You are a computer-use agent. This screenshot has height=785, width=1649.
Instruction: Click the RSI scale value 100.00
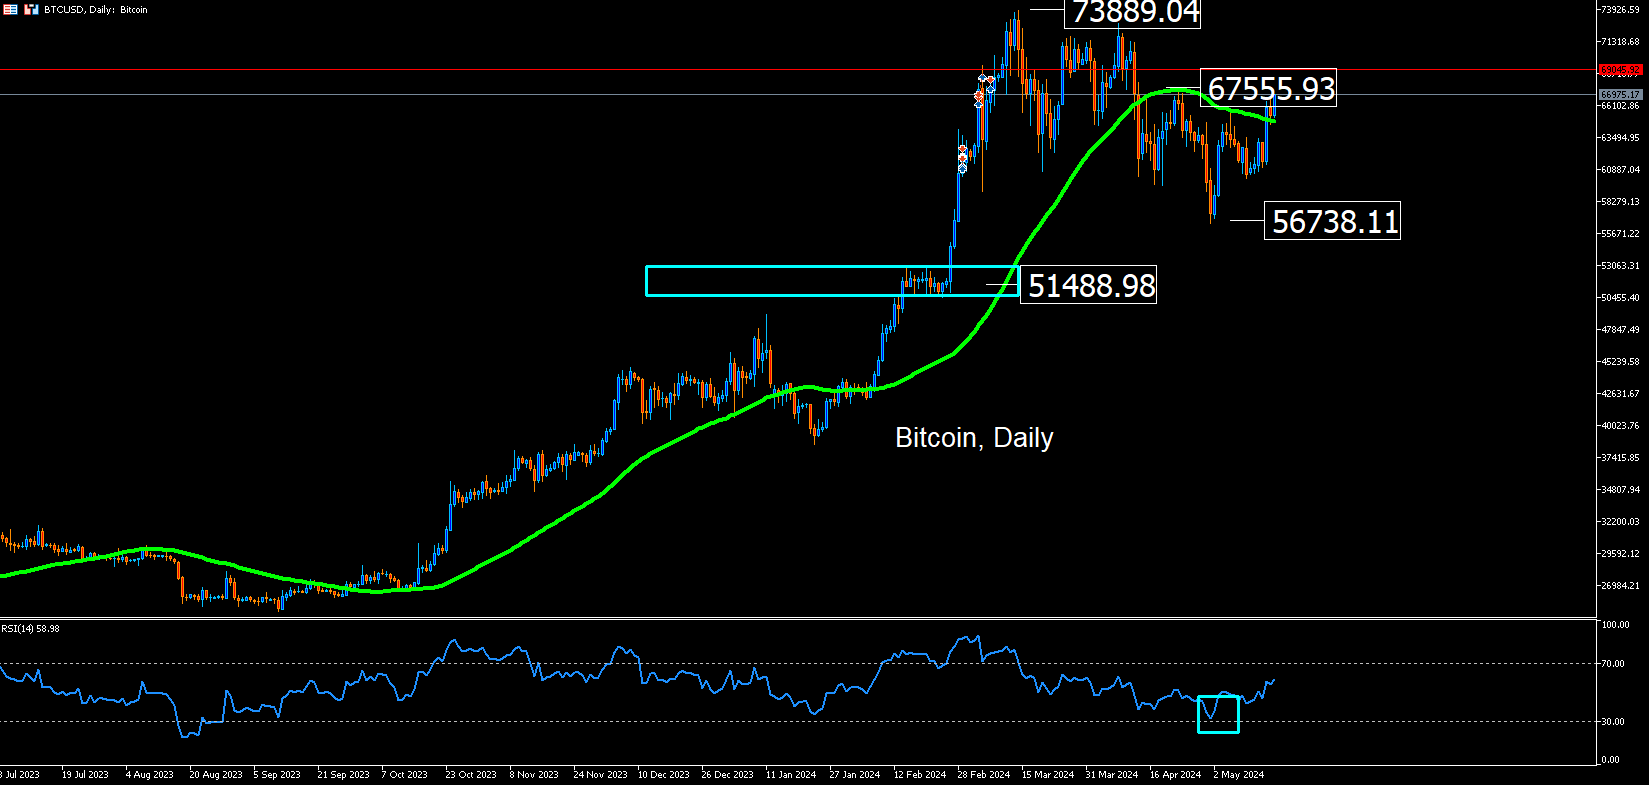coord(1616,625)
